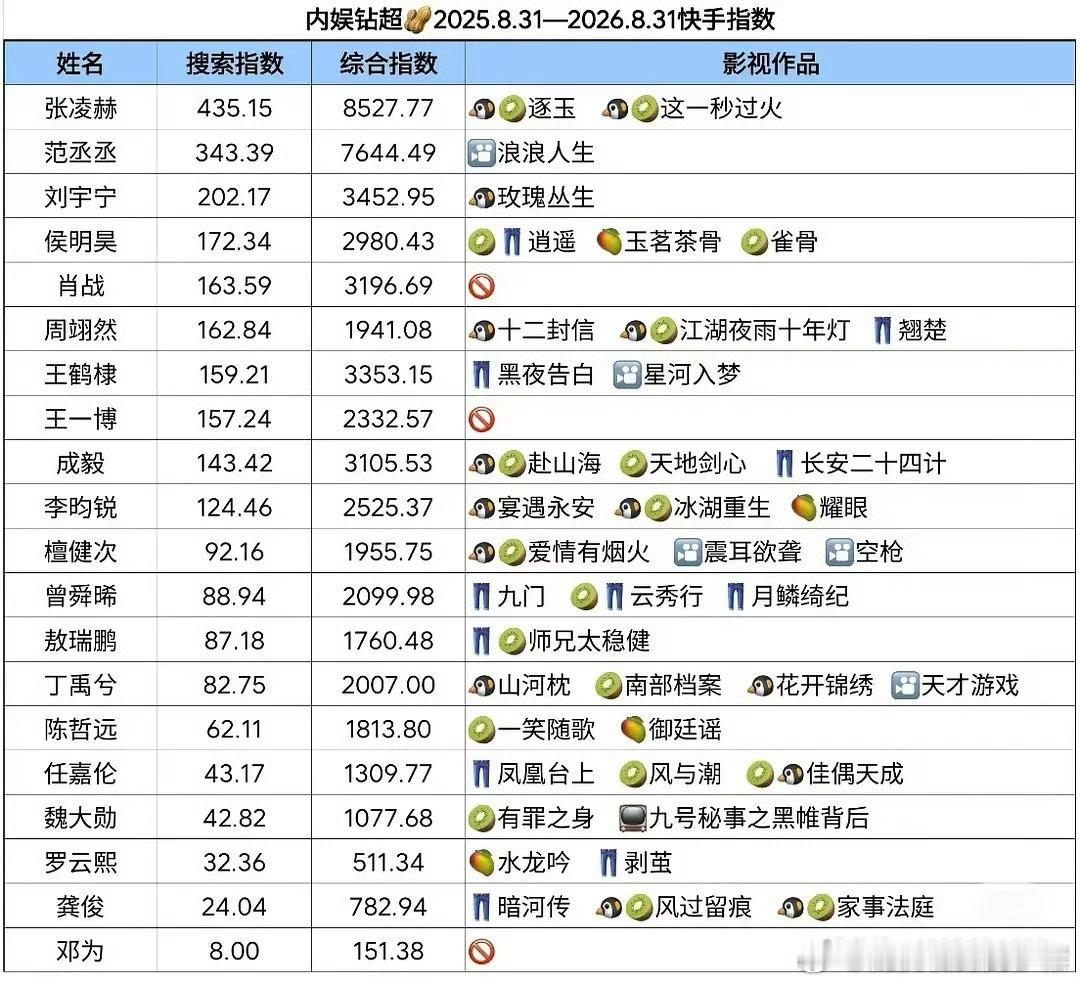Click search index value 435.15
The width and height of the screenshot is (1080, 984).
(234, 108)
